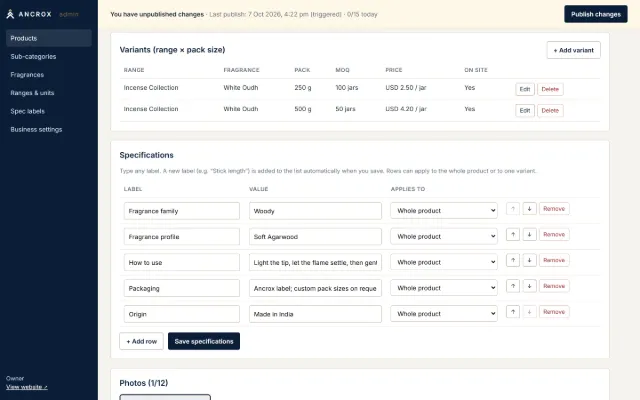Viewport: 640px width, 400px height.
Task: Click the Origin label field
Action: (x=182, y=314)
